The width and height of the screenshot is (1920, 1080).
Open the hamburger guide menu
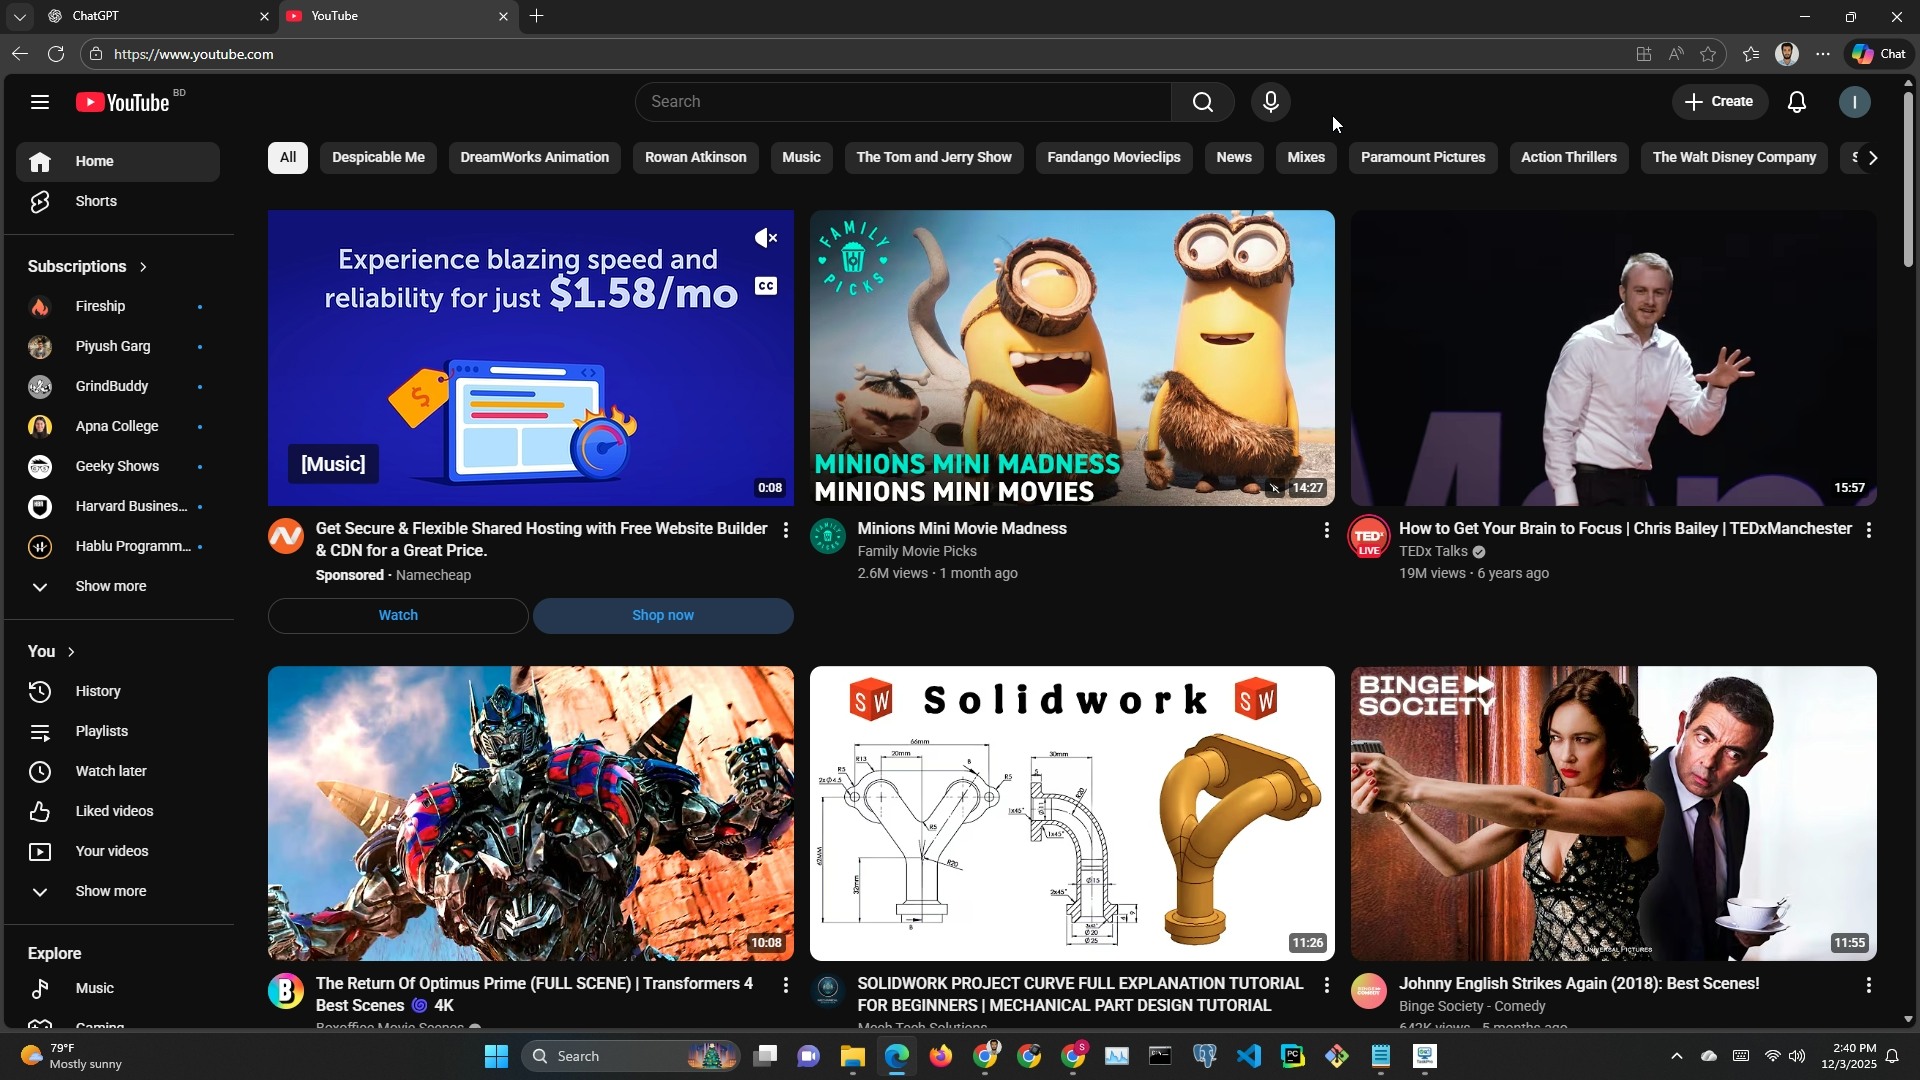[x=40, y=102]
